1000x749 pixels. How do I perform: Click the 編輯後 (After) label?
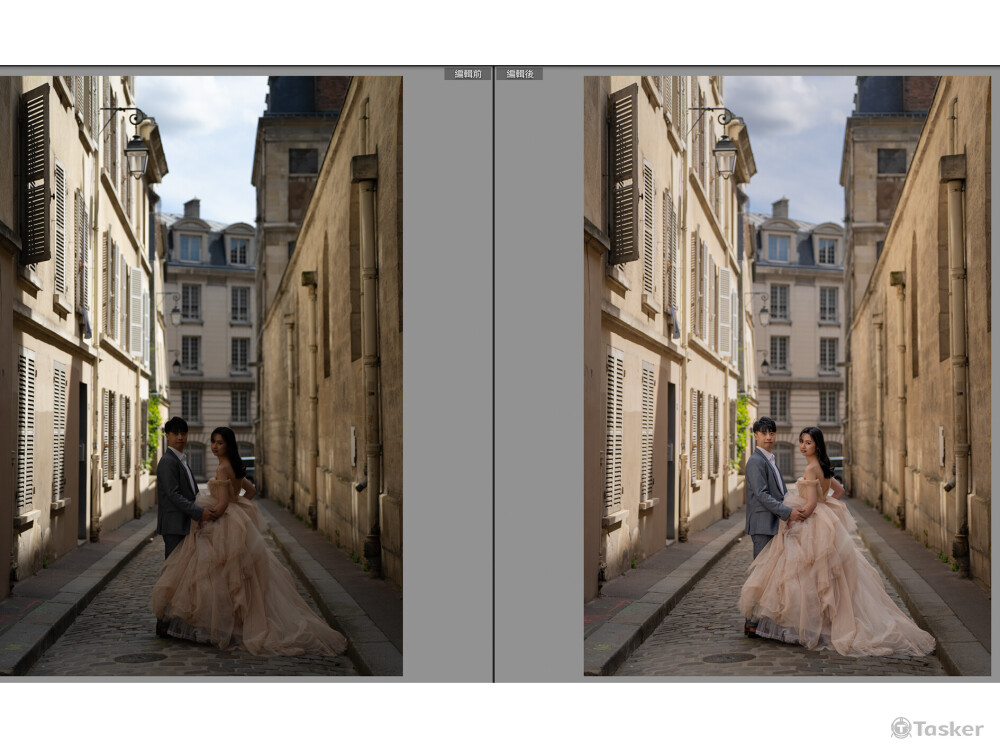point(519,74)
